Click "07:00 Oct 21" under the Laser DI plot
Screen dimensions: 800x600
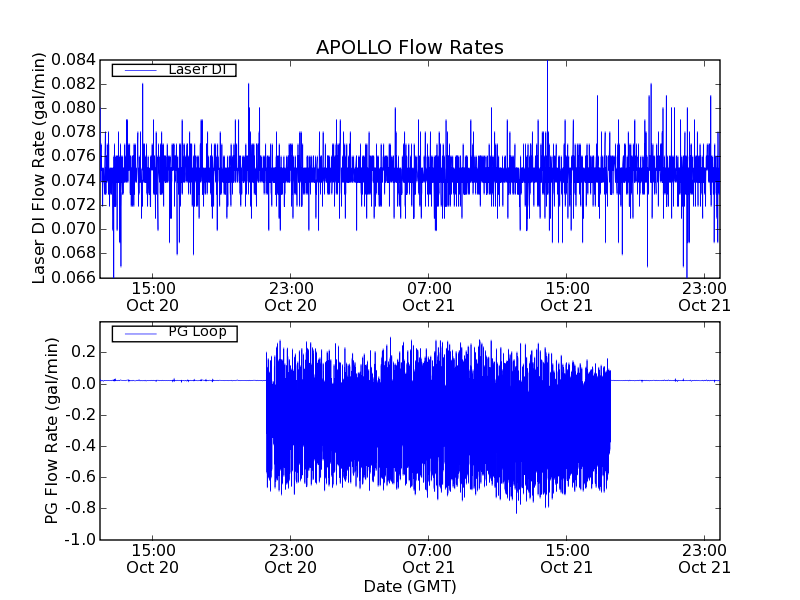pyautogui.click(x=429, y=297)
